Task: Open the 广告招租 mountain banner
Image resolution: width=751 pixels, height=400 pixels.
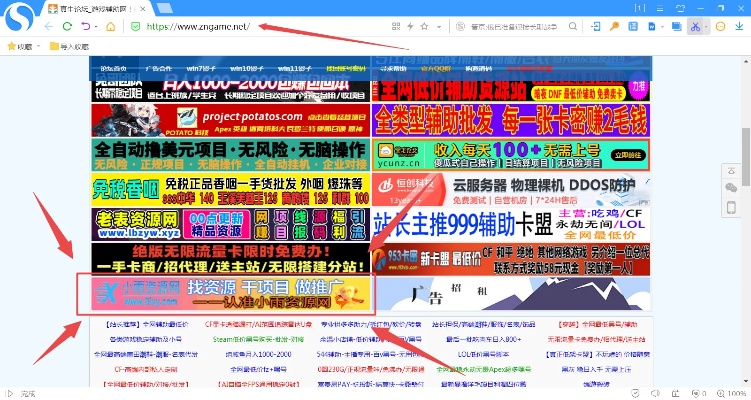Action: point(511,294)
